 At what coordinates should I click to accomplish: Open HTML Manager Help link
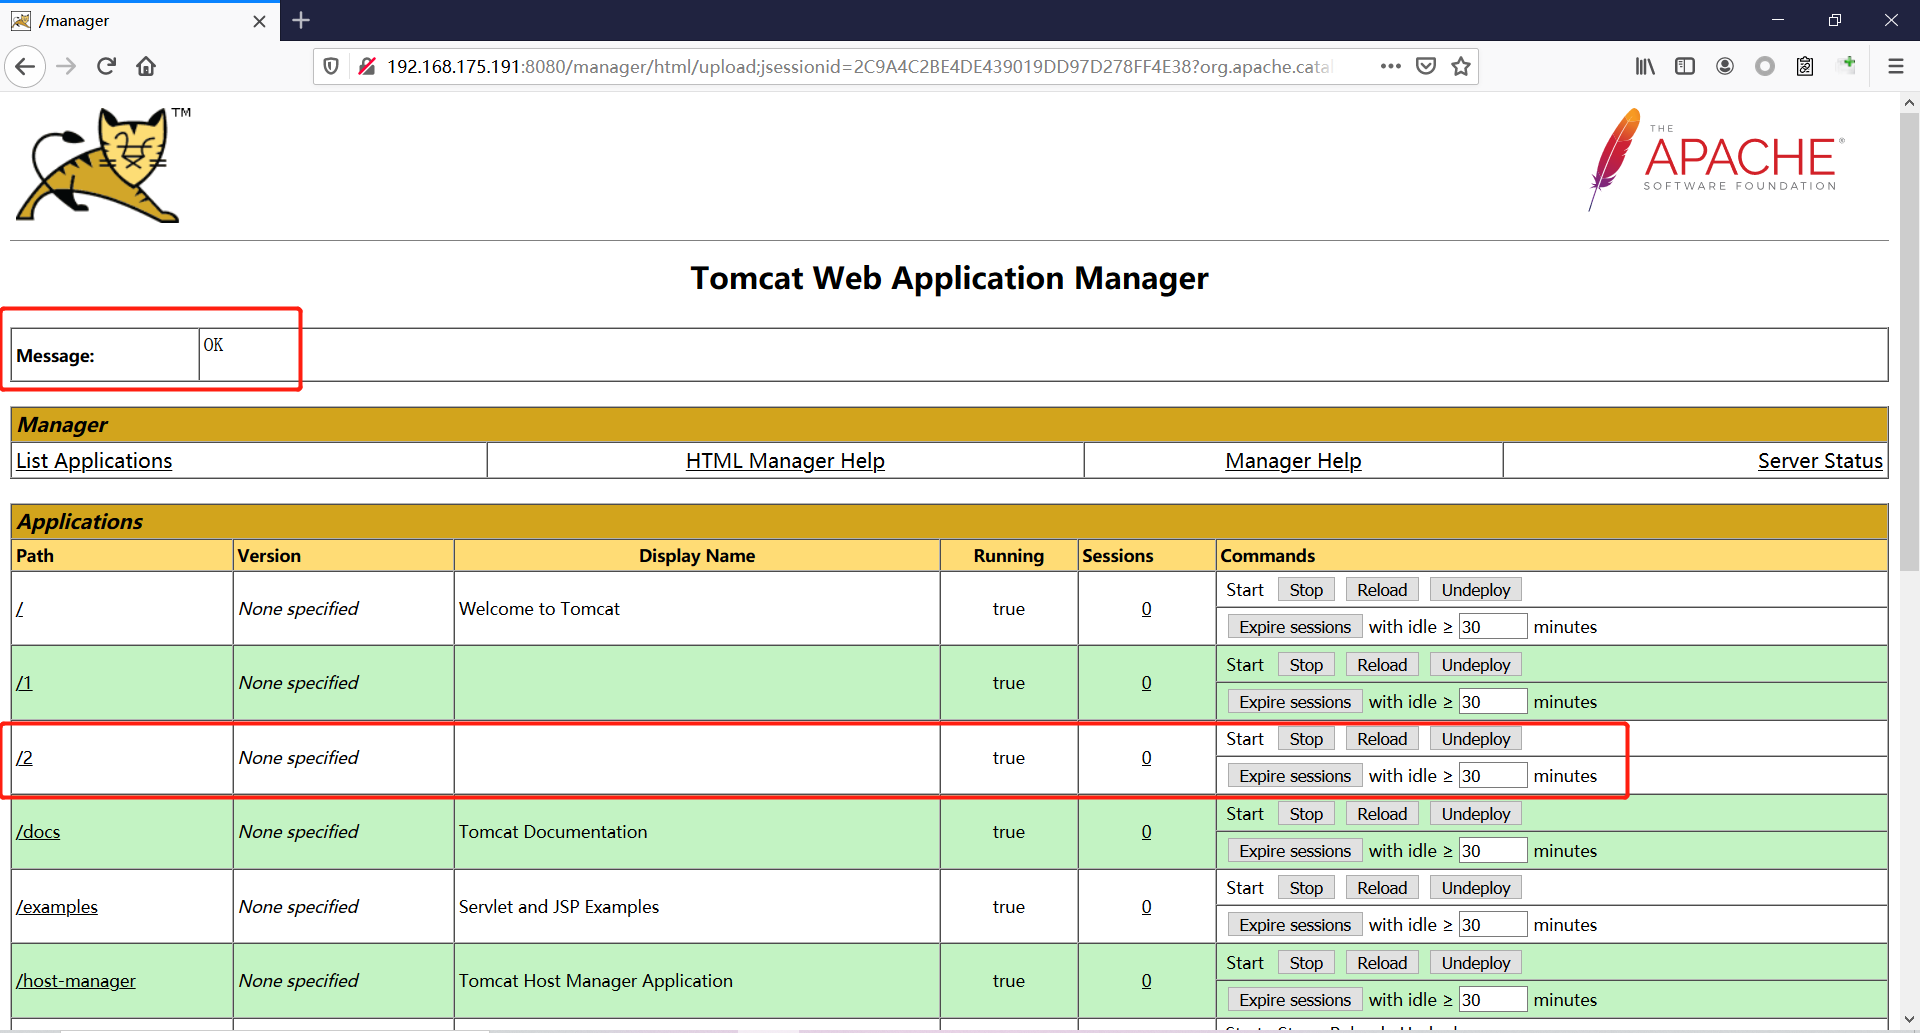click(785, 461)
